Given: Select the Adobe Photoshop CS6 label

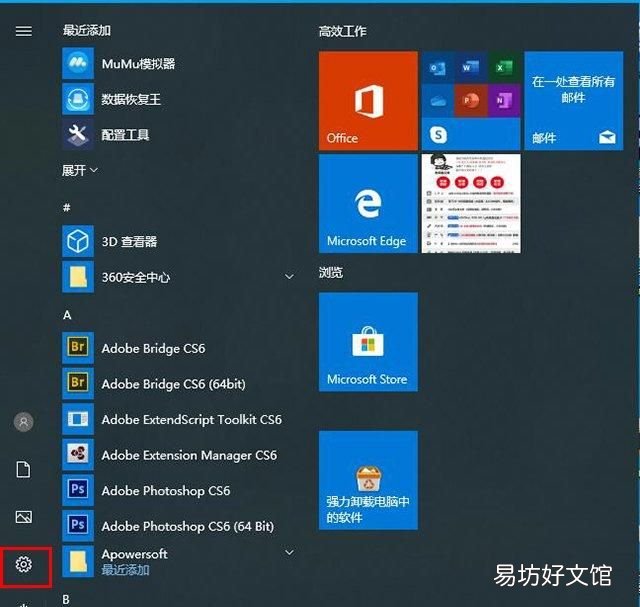Looking at the screenshot, I should click(166, 490).
